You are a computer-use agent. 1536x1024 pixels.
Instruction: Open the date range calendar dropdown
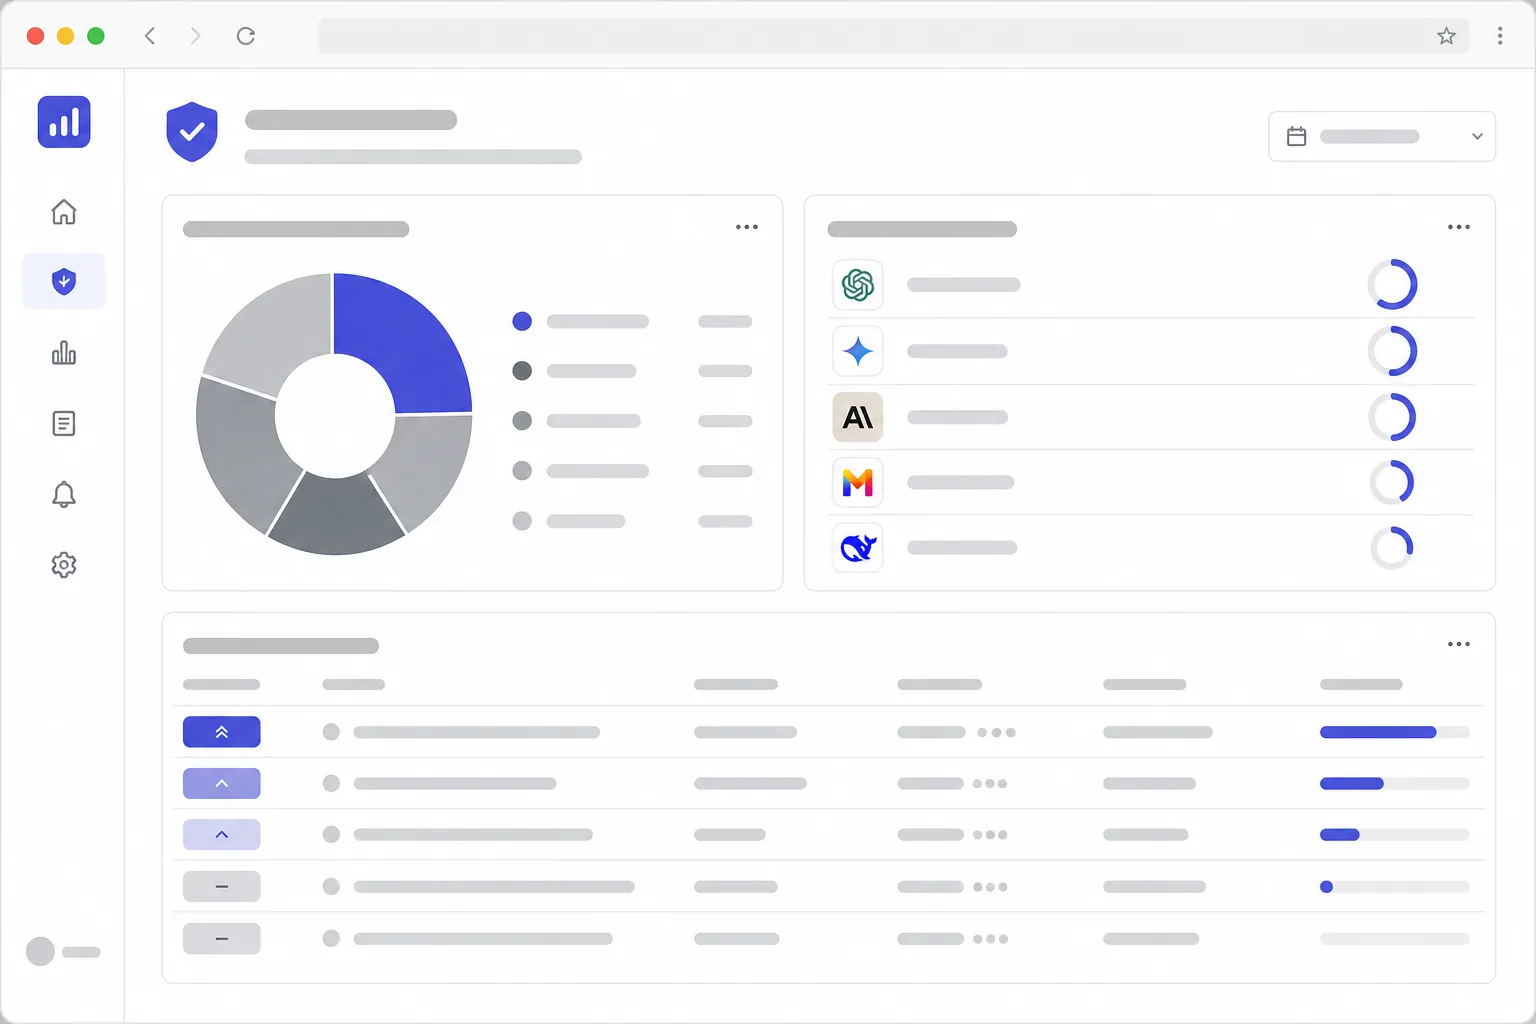pyautogui.click(x=1382, y=136)
